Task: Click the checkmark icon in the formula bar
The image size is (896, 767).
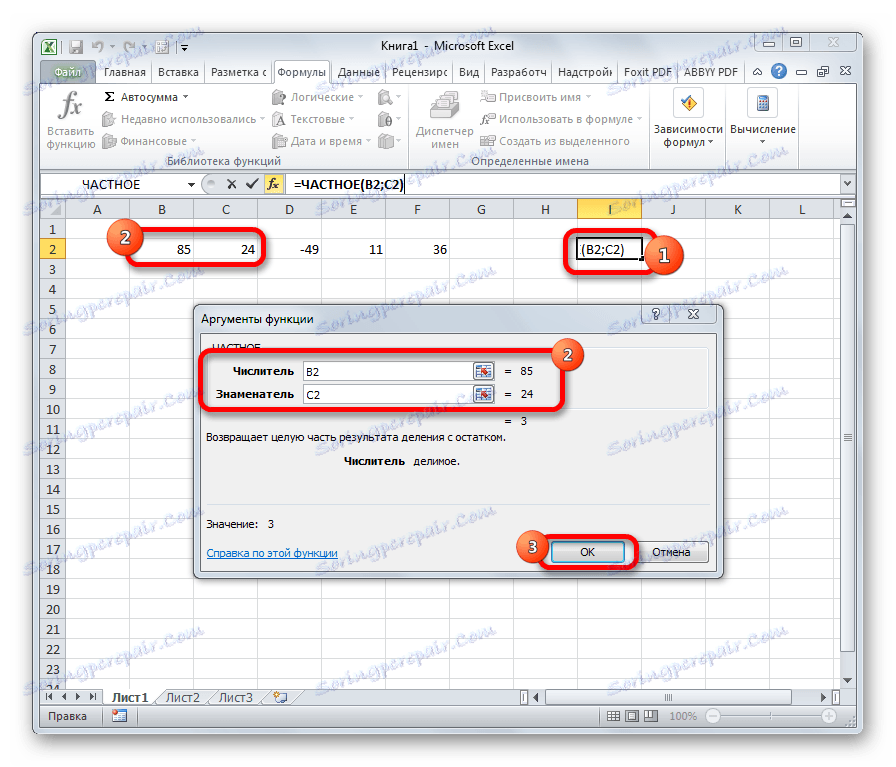Action: (251, 184)
